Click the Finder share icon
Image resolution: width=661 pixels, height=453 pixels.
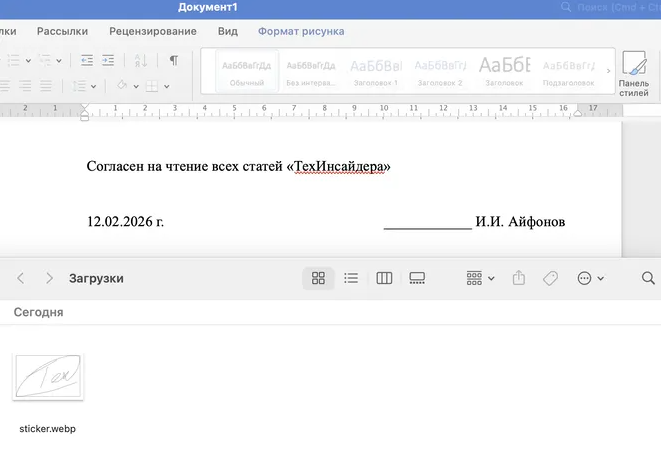pyautogui.click(x=519, y=278)
